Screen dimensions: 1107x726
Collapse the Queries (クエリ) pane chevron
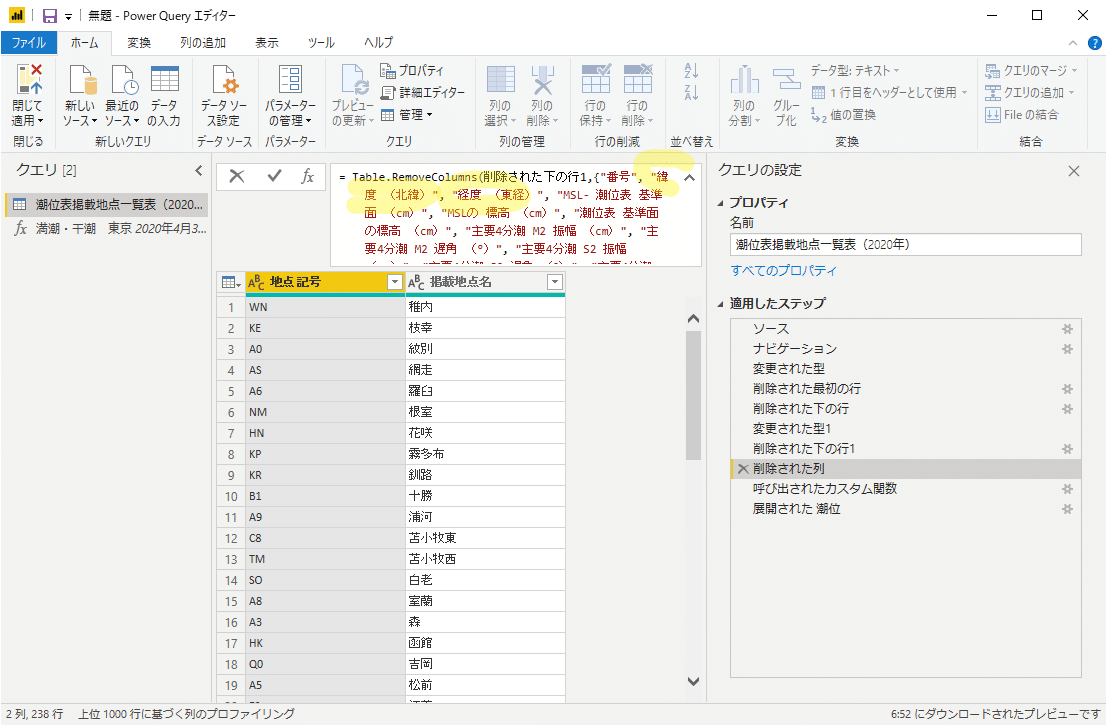(x=198, y=170)
